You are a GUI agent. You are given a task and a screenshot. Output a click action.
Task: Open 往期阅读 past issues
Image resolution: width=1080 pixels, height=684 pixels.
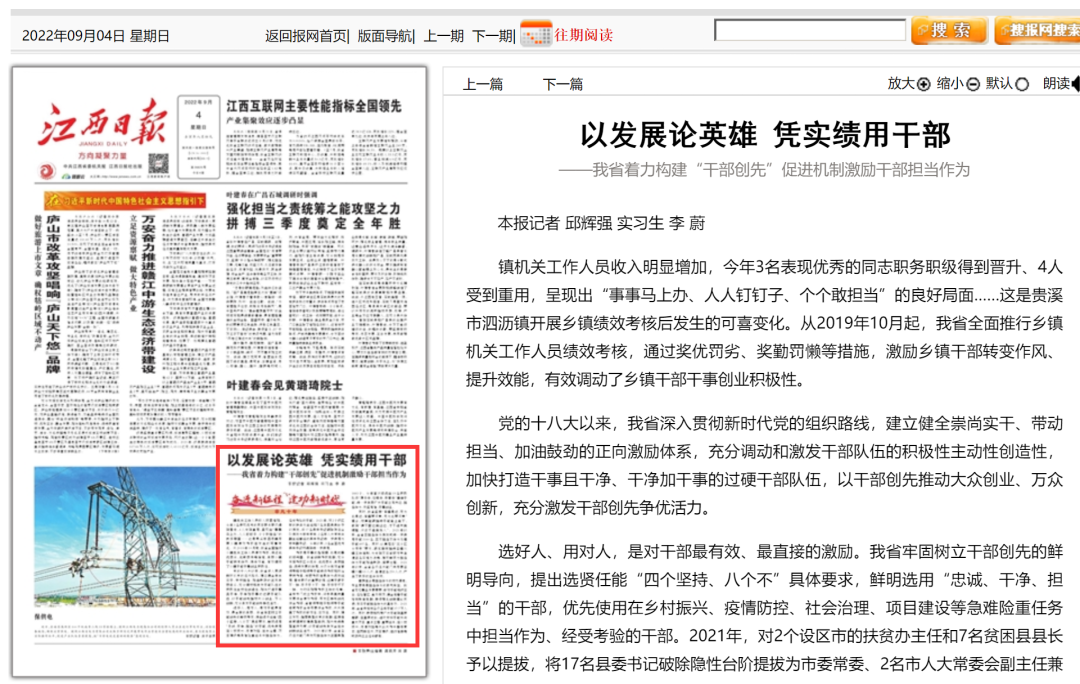tap(583, 35)
